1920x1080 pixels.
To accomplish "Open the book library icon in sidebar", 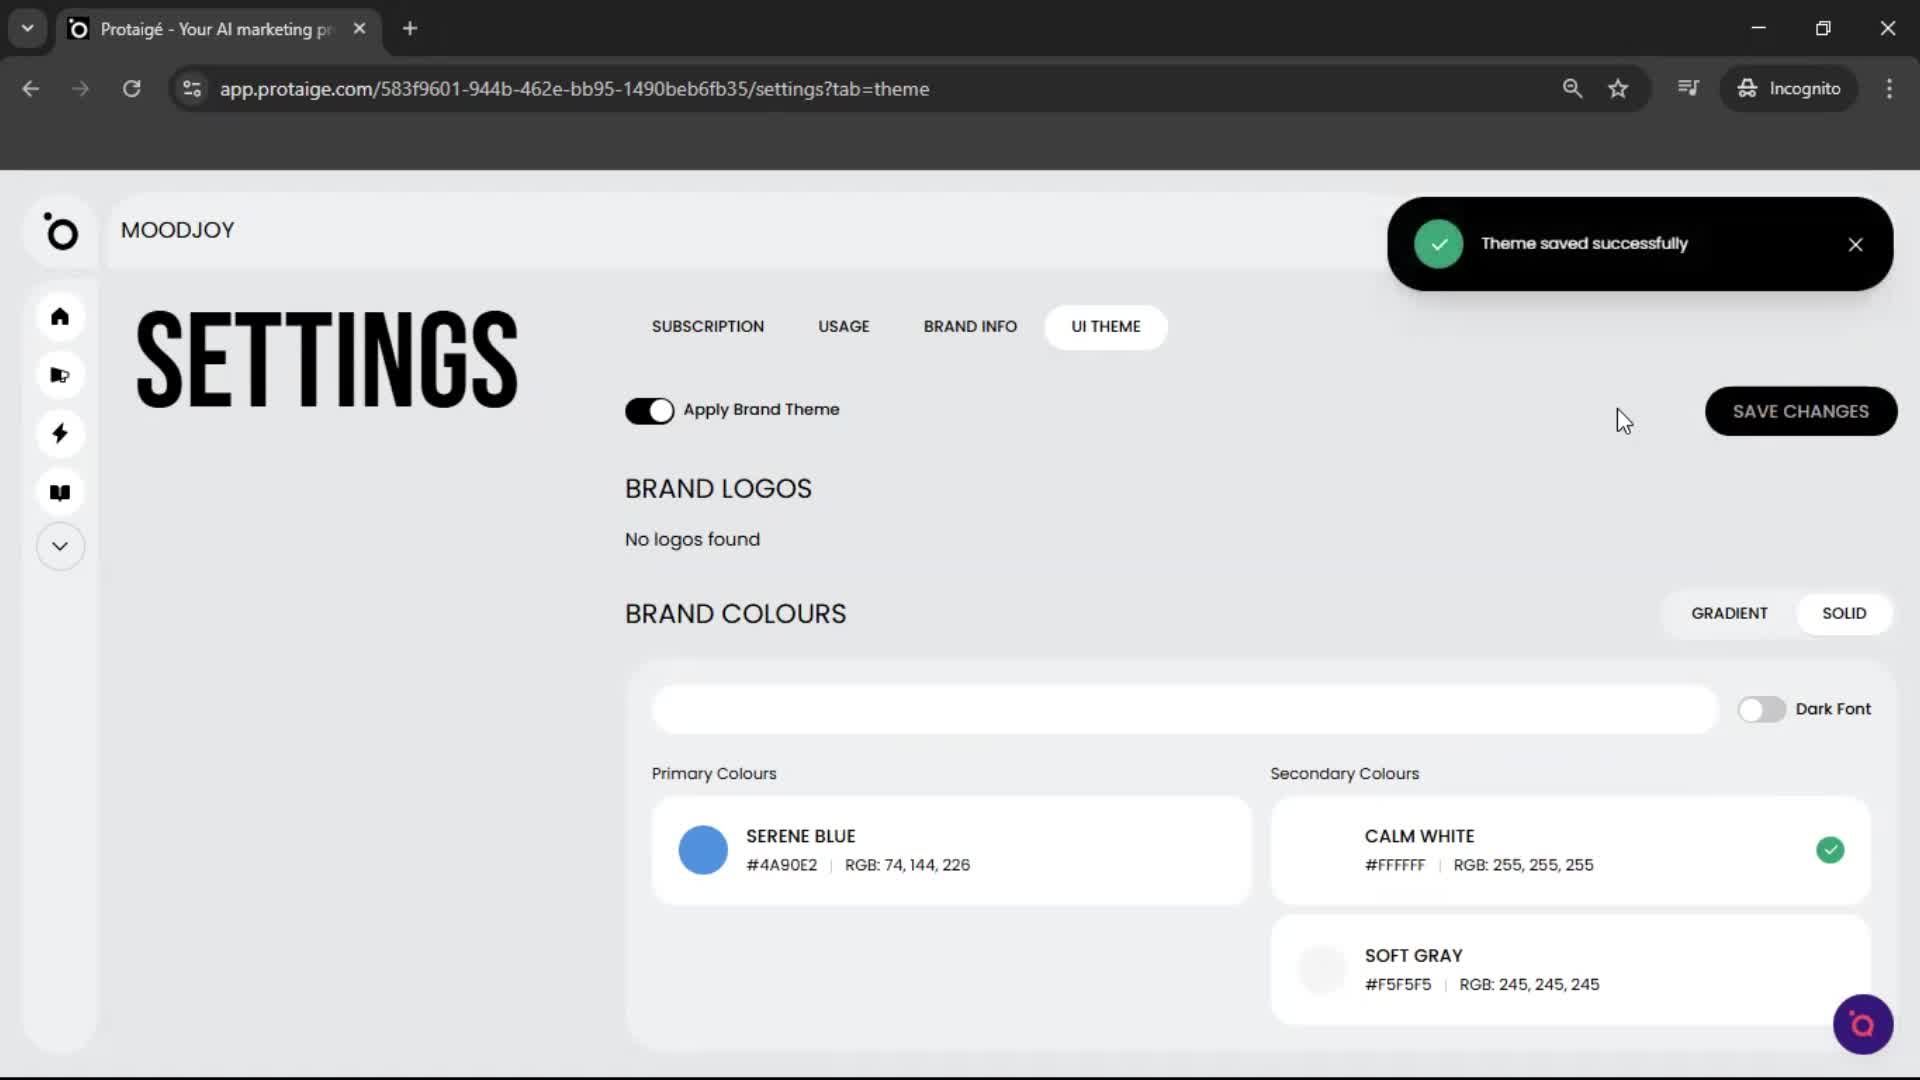I will 60,492.
